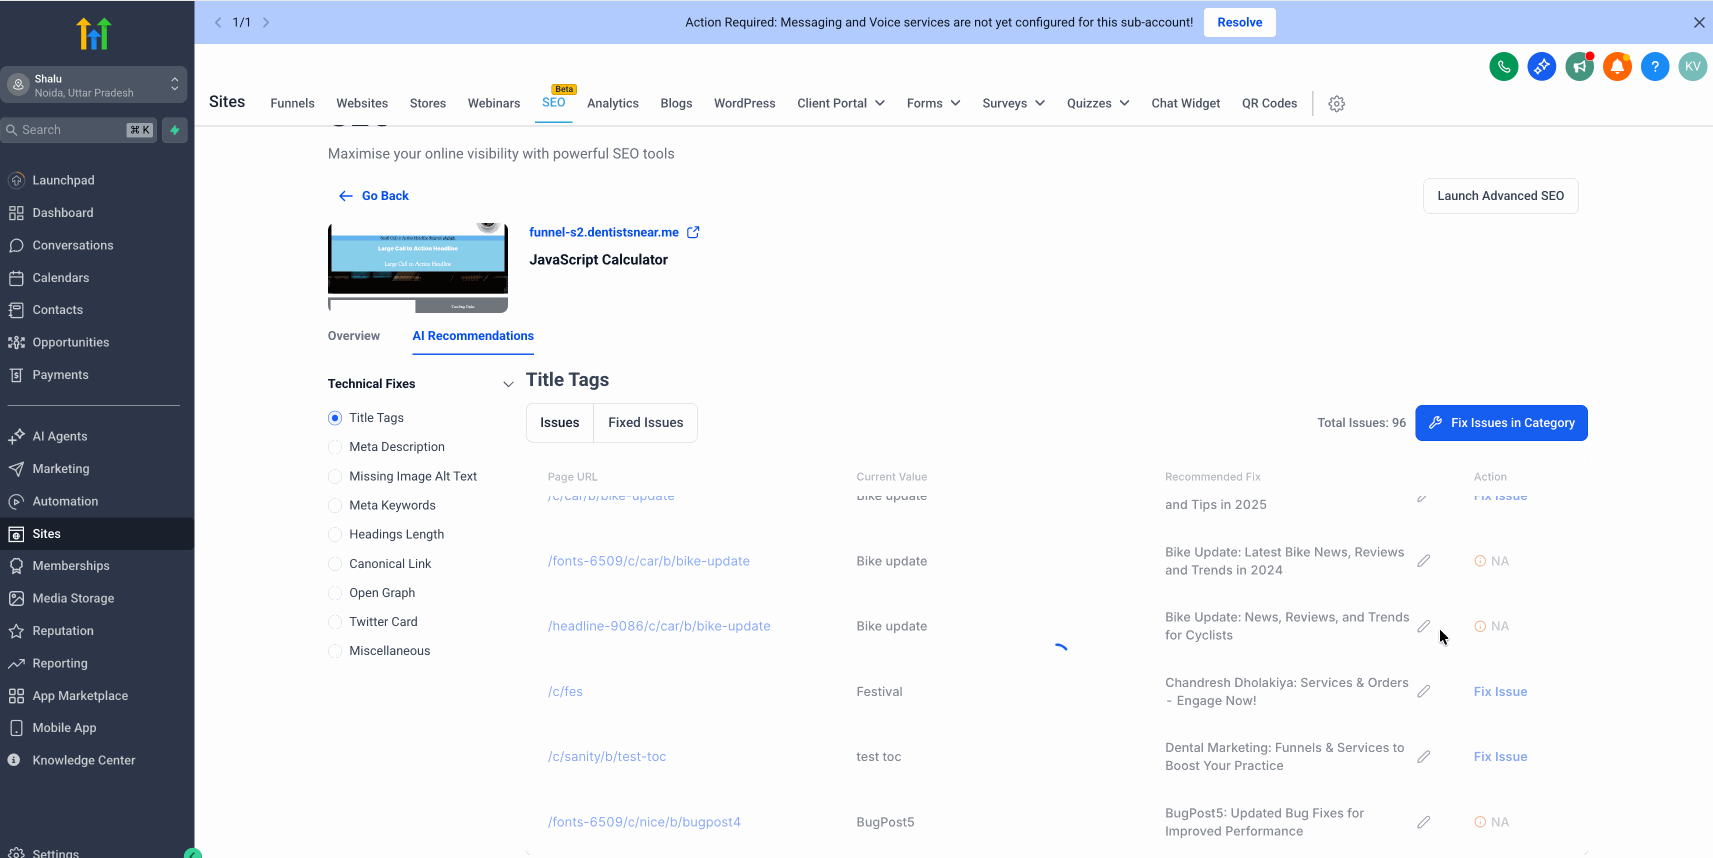Switch to the Funnels tab
This screenshot has width=1713, height=858.
tap(292, 103)
